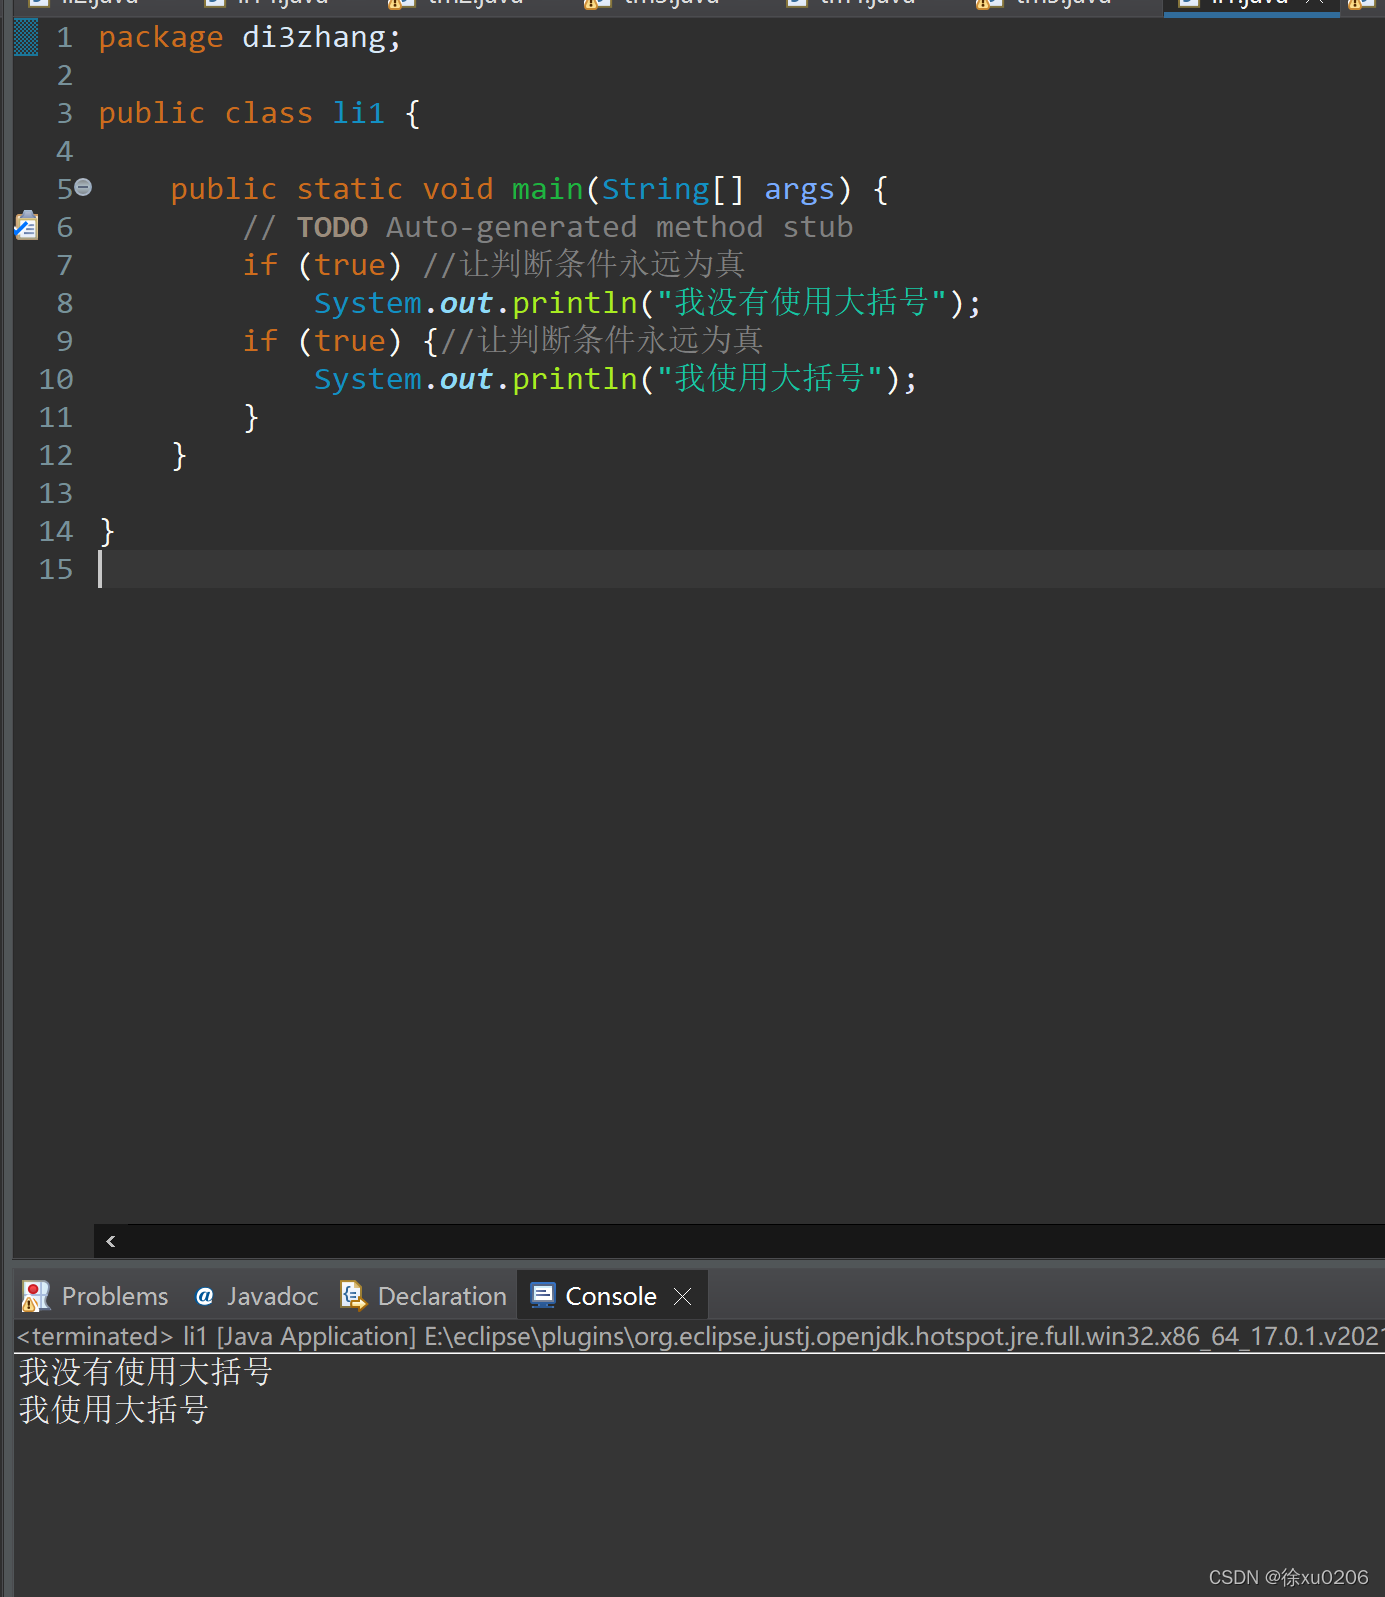Screen dimensions: 1385x1597
Task: Click the 'class' keyword on line 3
Action: (269, 113)
